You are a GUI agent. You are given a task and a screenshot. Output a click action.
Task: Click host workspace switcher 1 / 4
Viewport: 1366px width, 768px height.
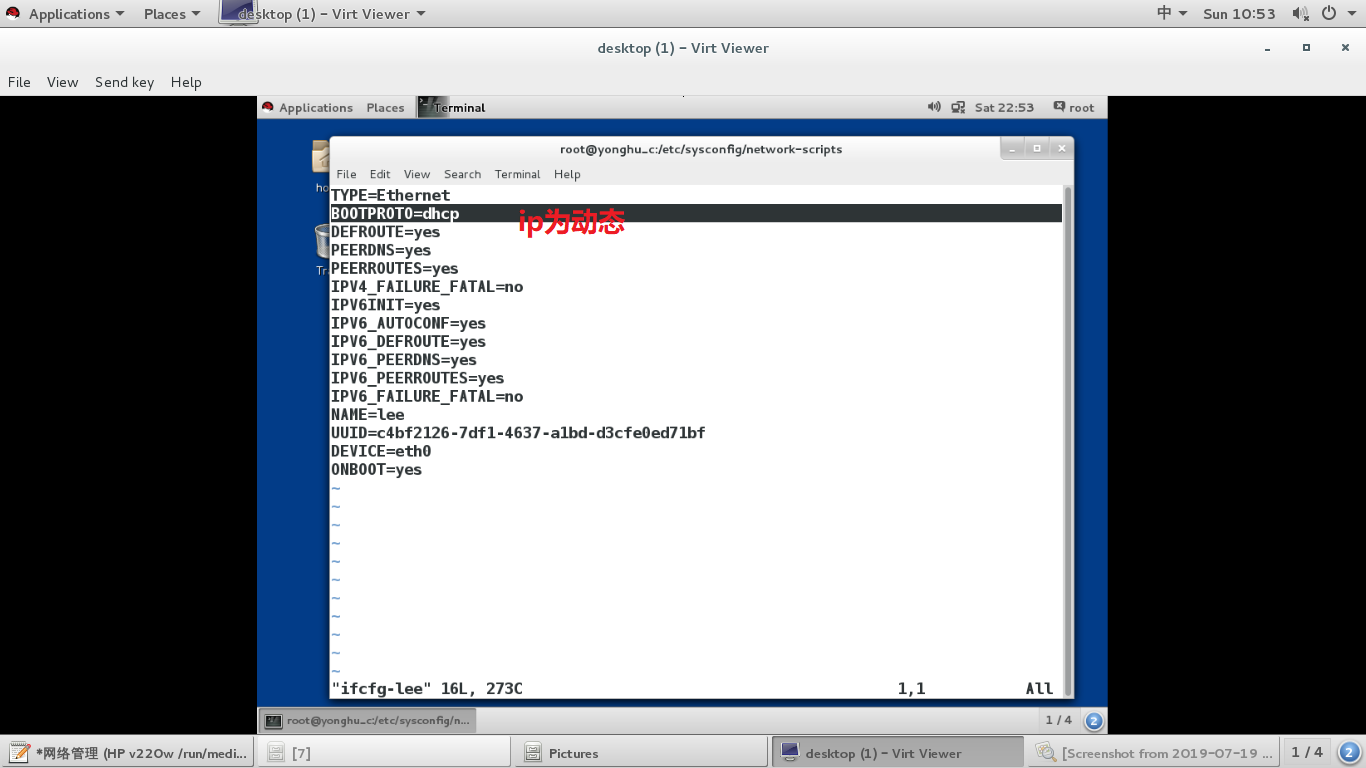click(1307, 752)
